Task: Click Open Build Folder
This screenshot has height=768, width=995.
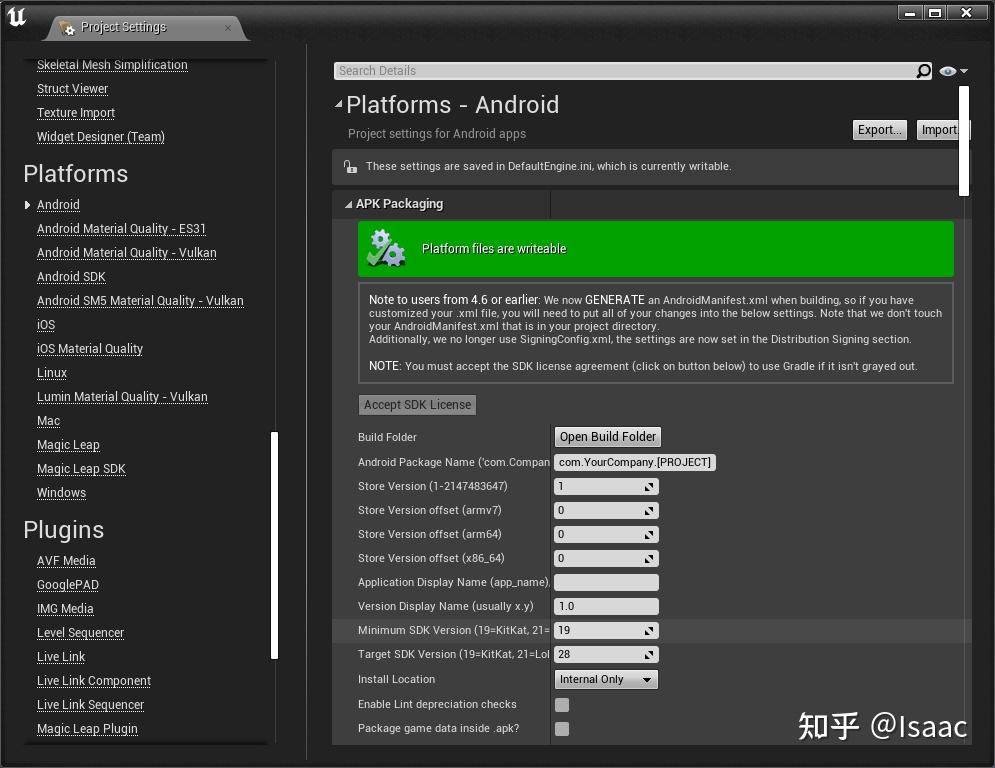Action: click(606, 437)
